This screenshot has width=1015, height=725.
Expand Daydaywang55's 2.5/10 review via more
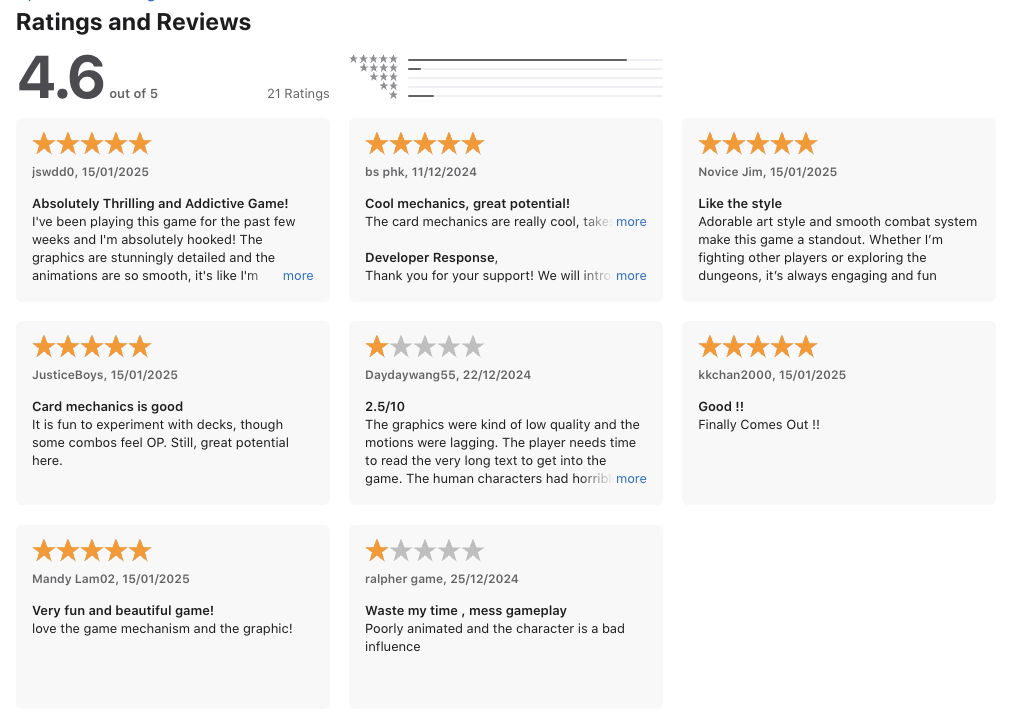tap(631, 479)
